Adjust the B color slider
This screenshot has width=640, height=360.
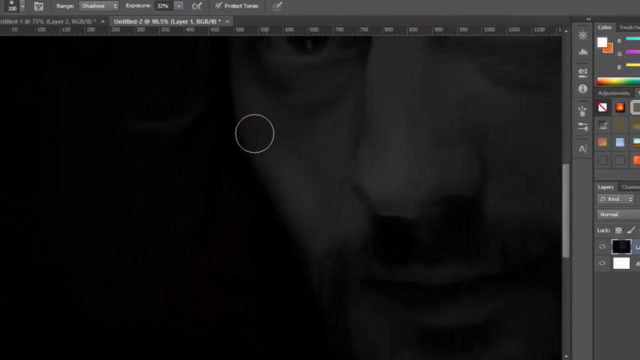pos(633,65)
